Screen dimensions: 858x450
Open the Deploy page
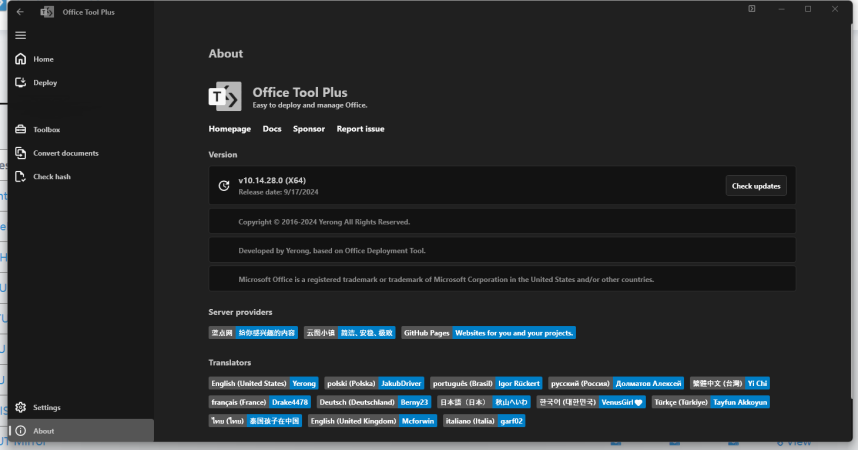point(81,83)
